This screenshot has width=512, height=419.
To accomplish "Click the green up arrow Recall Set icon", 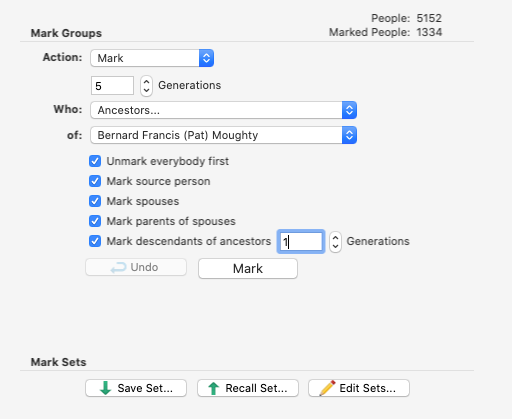I will [x=214, y=388].
